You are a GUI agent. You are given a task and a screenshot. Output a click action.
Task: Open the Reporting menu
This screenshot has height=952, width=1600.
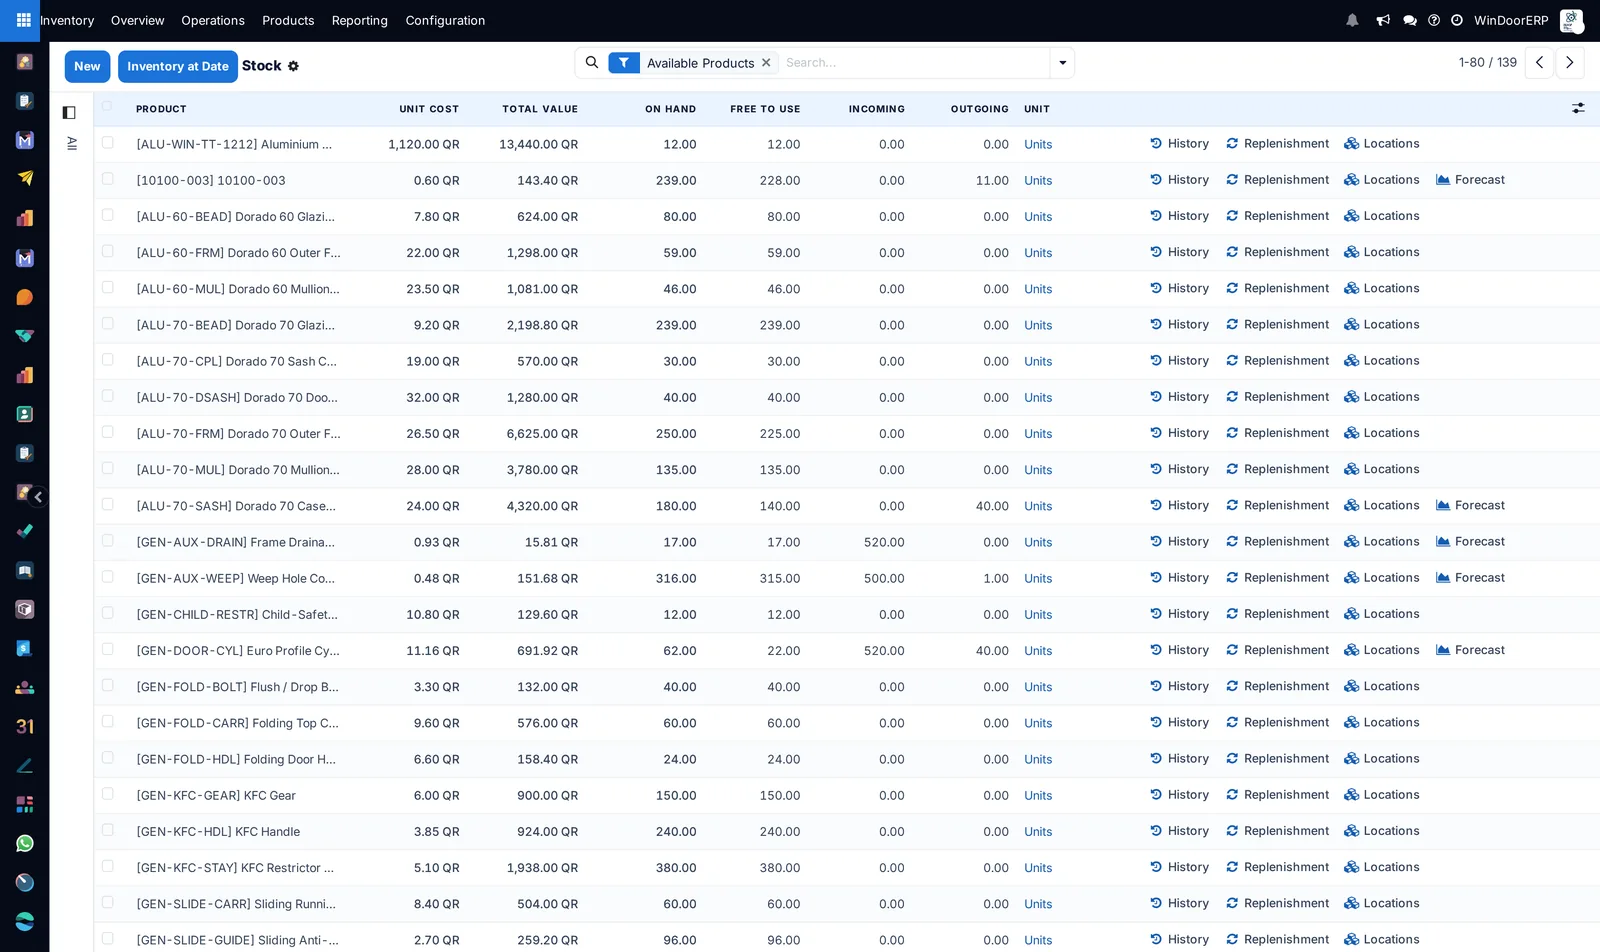click(x=360, y=20)
